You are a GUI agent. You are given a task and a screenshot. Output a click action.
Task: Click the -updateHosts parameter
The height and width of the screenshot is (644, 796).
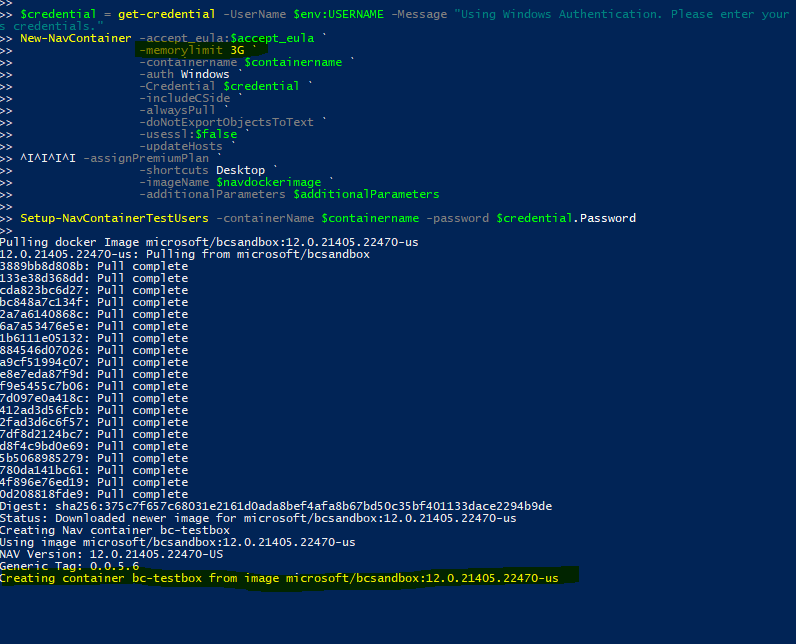[181, 146]
